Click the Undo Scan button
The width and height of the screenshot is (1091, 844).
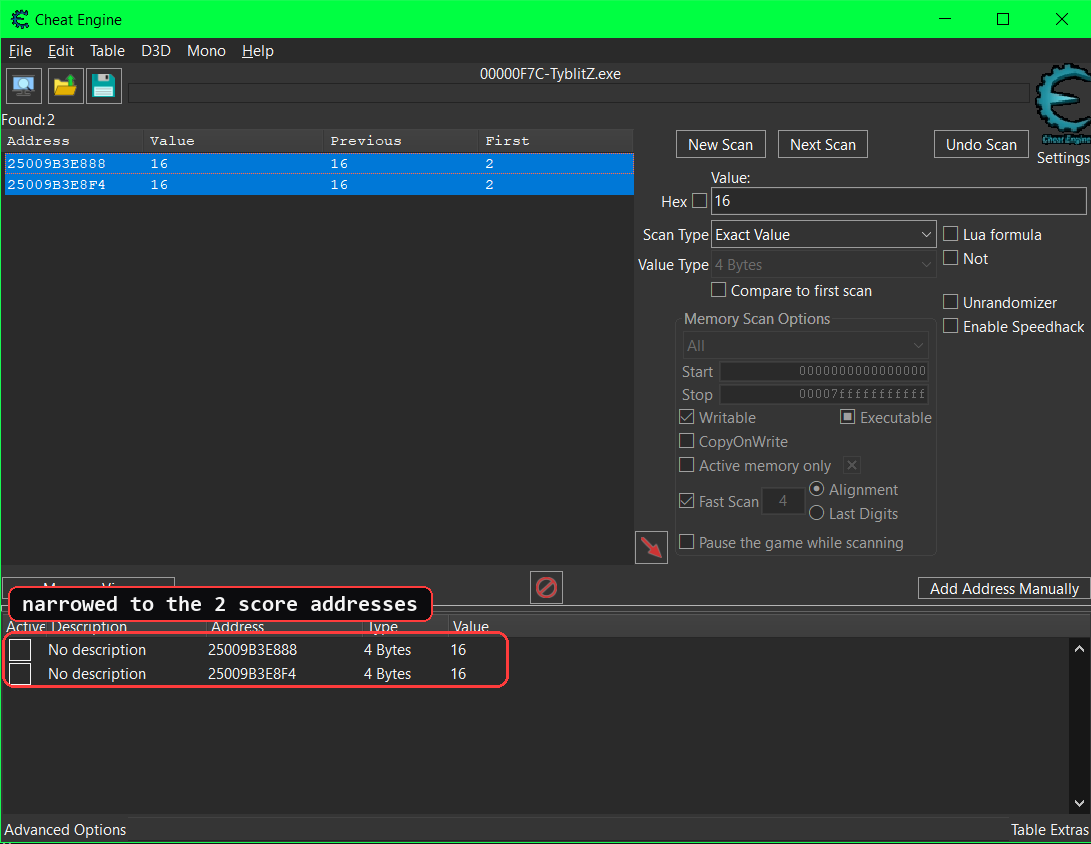(x=981, y=145)
